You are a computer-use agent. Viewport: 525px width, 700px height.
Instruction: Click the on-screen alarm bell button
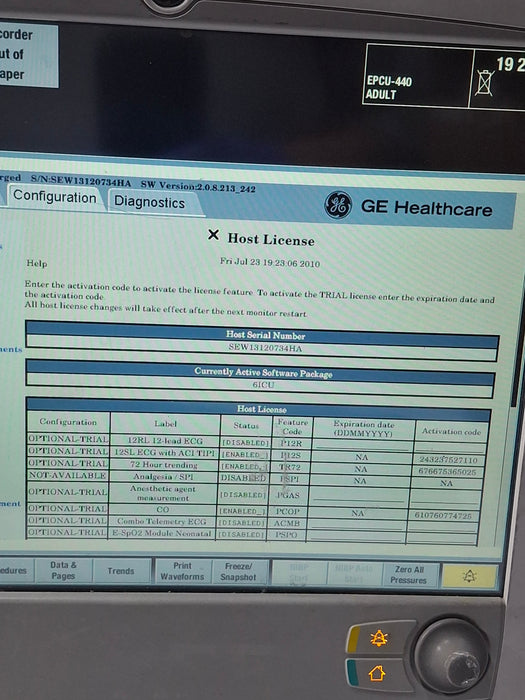tap(469, 576)
